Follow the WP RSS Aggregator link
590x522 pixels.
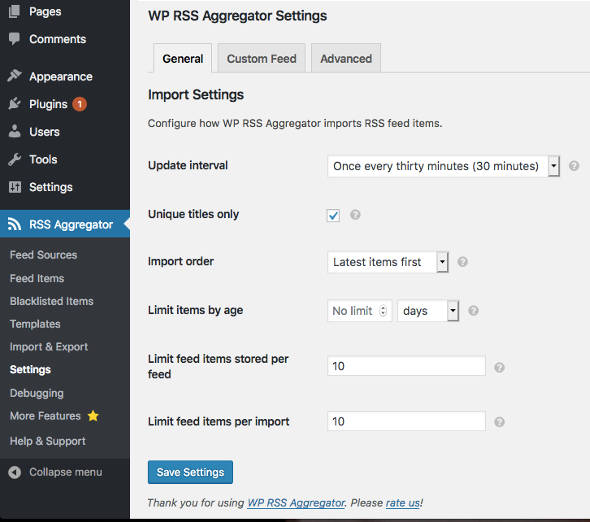click(x=296, y=503)
